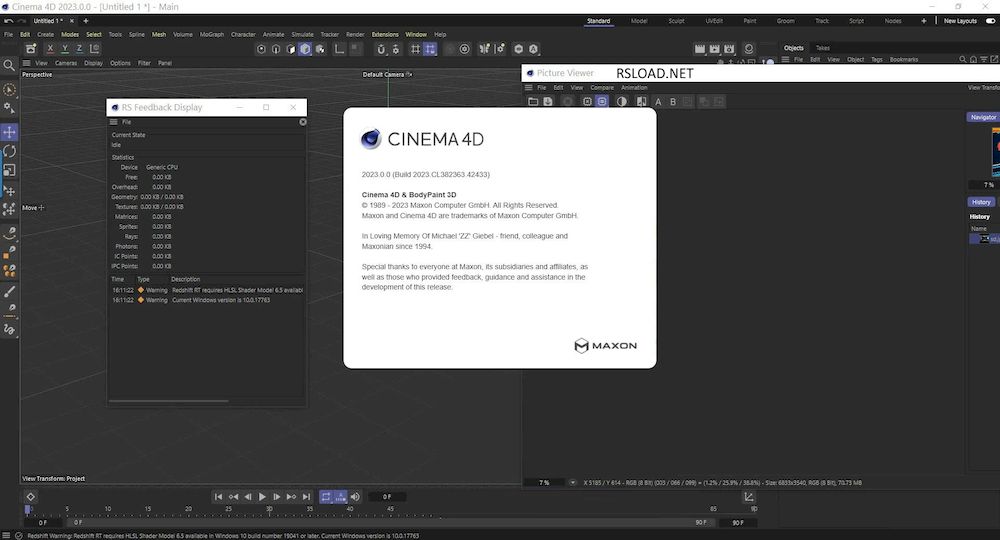Image resolution: width=1000 pixels, height=540 pixels.
Task: Add new project tab plus icon
Action: 85,21
